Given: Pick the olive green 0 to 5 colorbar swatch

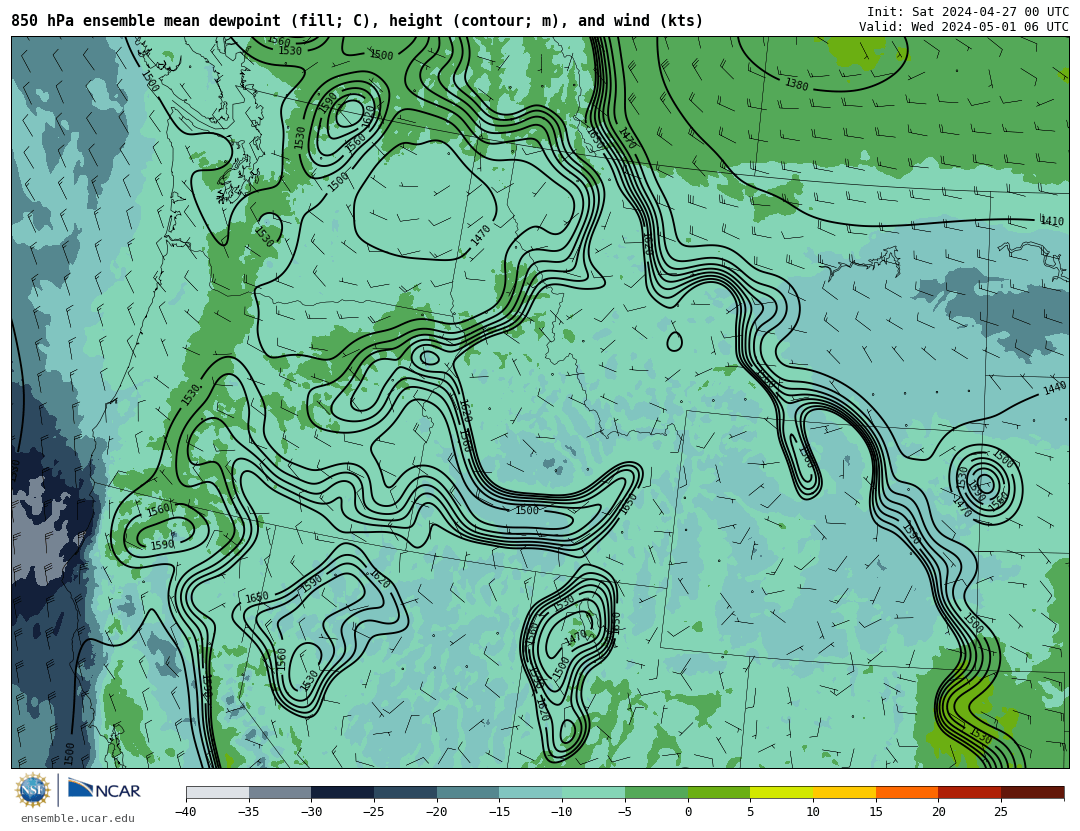Looking at the screenshot, I should click(719, 792).
